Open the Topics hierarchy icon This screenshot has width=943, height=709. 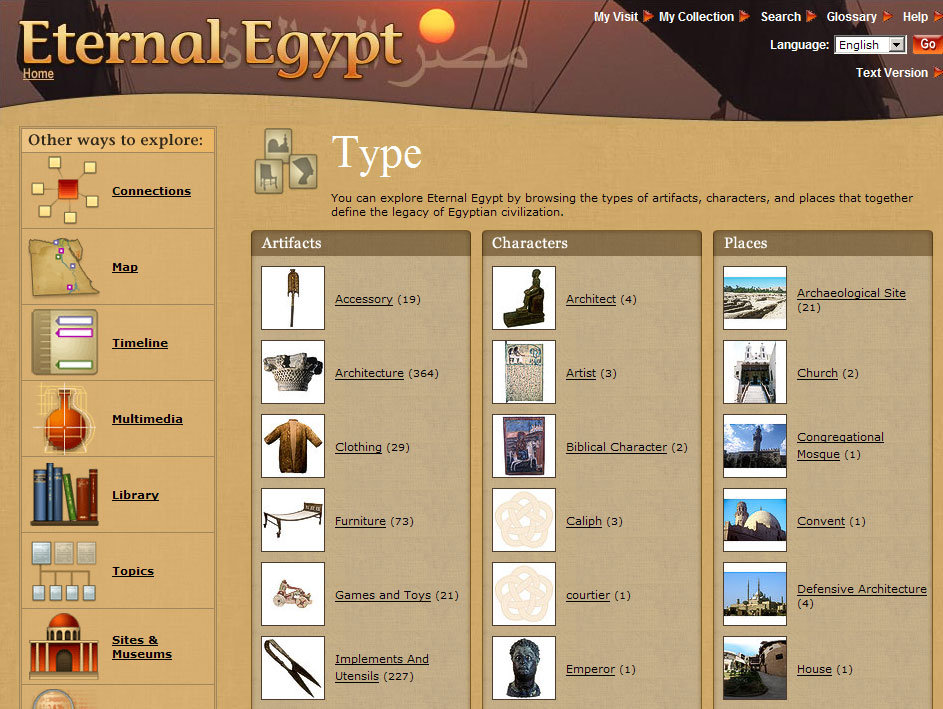click(66, 571)
